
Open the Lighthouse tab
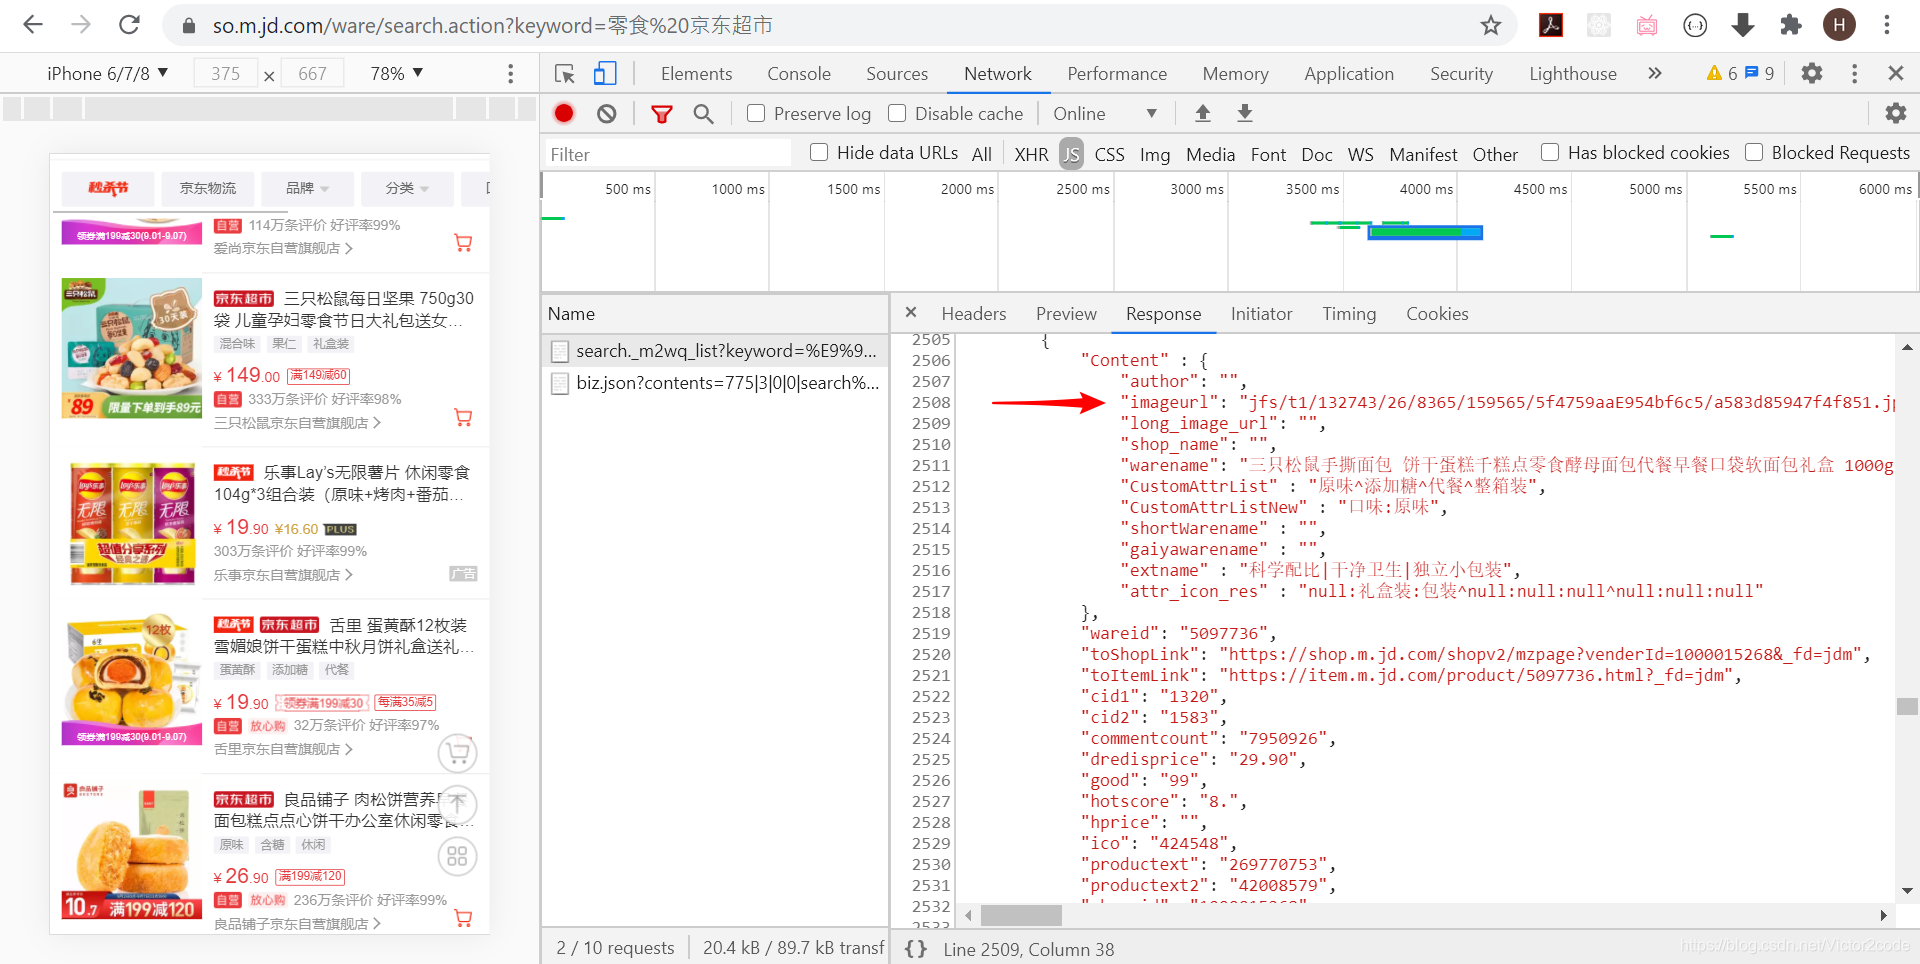point(1573,73)
